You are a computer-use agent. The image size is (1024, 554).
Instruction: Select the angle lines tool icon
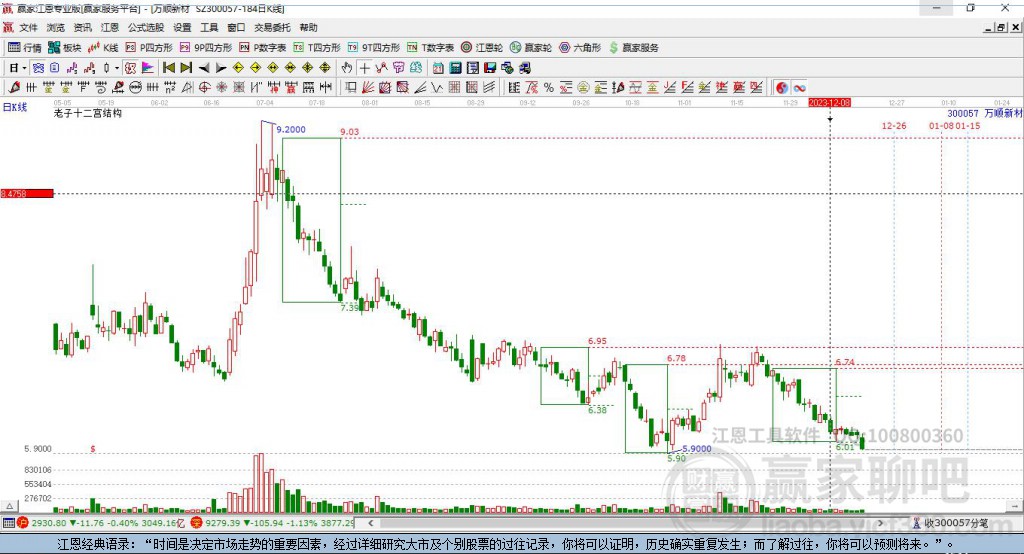[x=420, y=88]
